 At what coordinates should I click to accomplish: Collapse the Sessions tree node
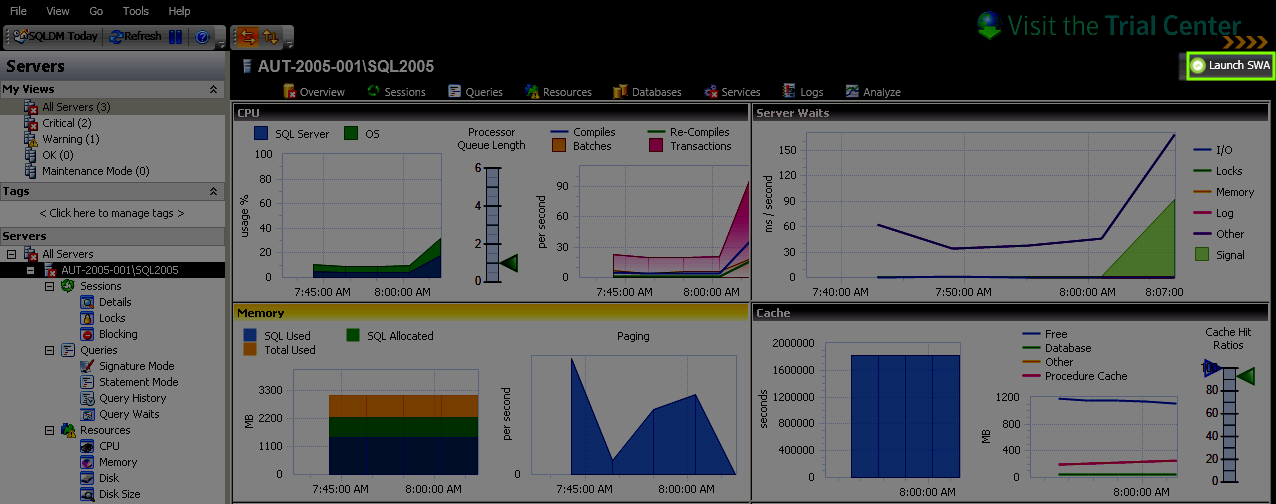[50, 286]
